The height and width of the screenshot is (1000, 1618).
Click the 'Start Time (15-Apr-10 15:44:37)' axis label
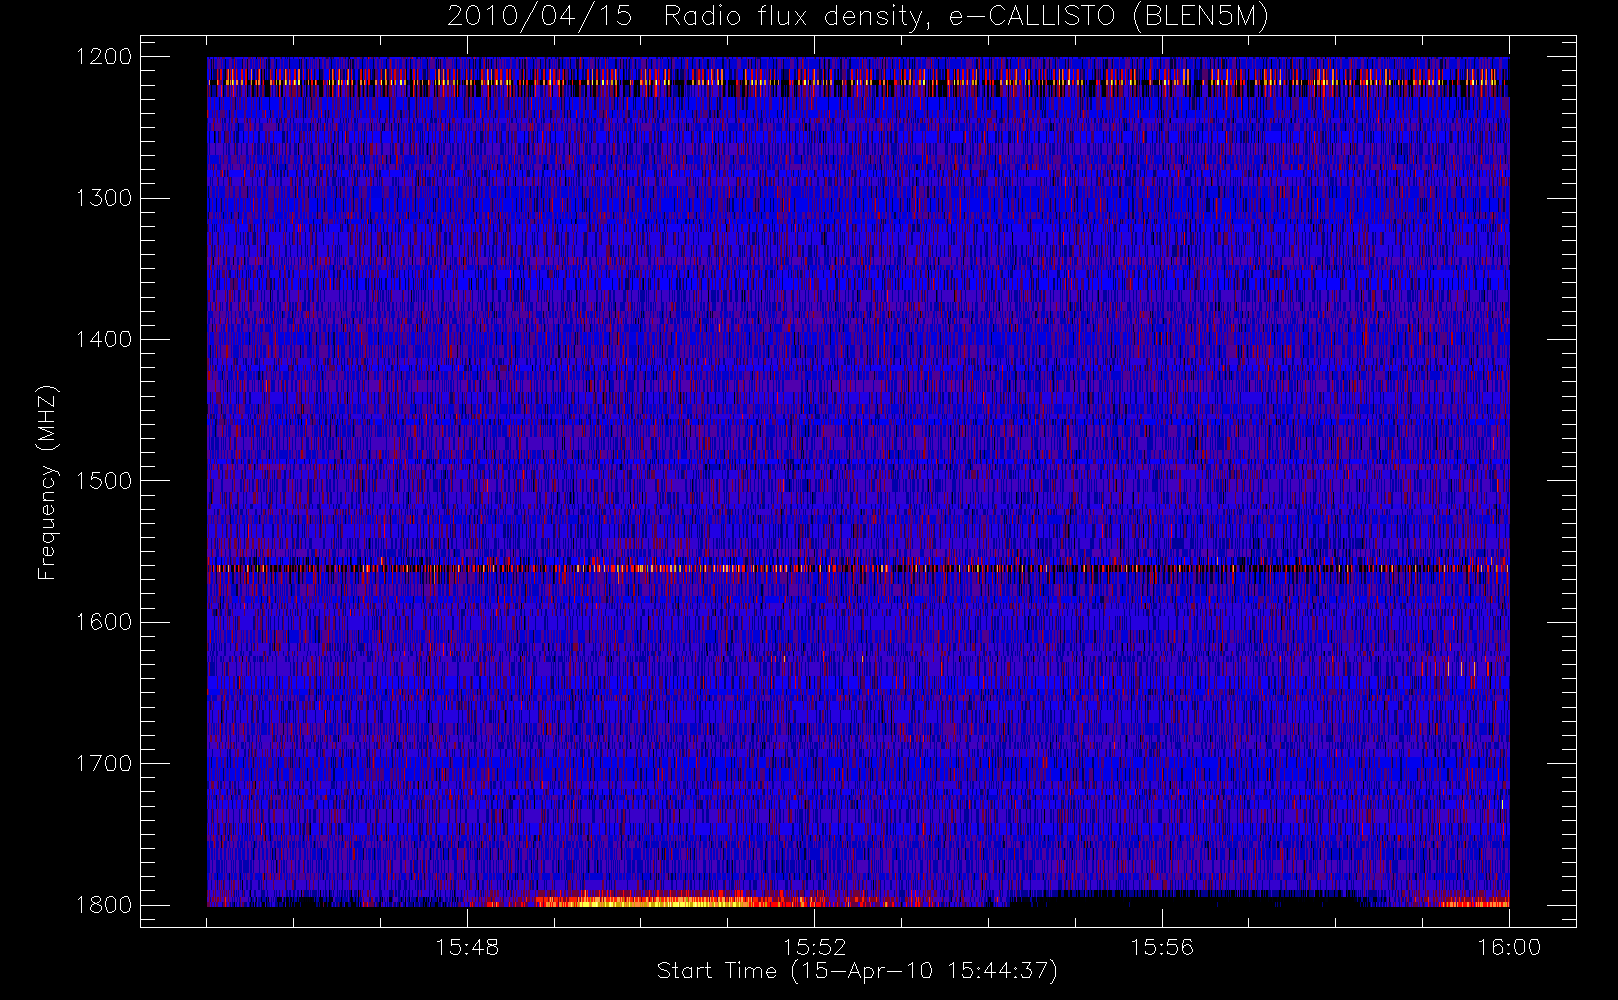(857, 971)
